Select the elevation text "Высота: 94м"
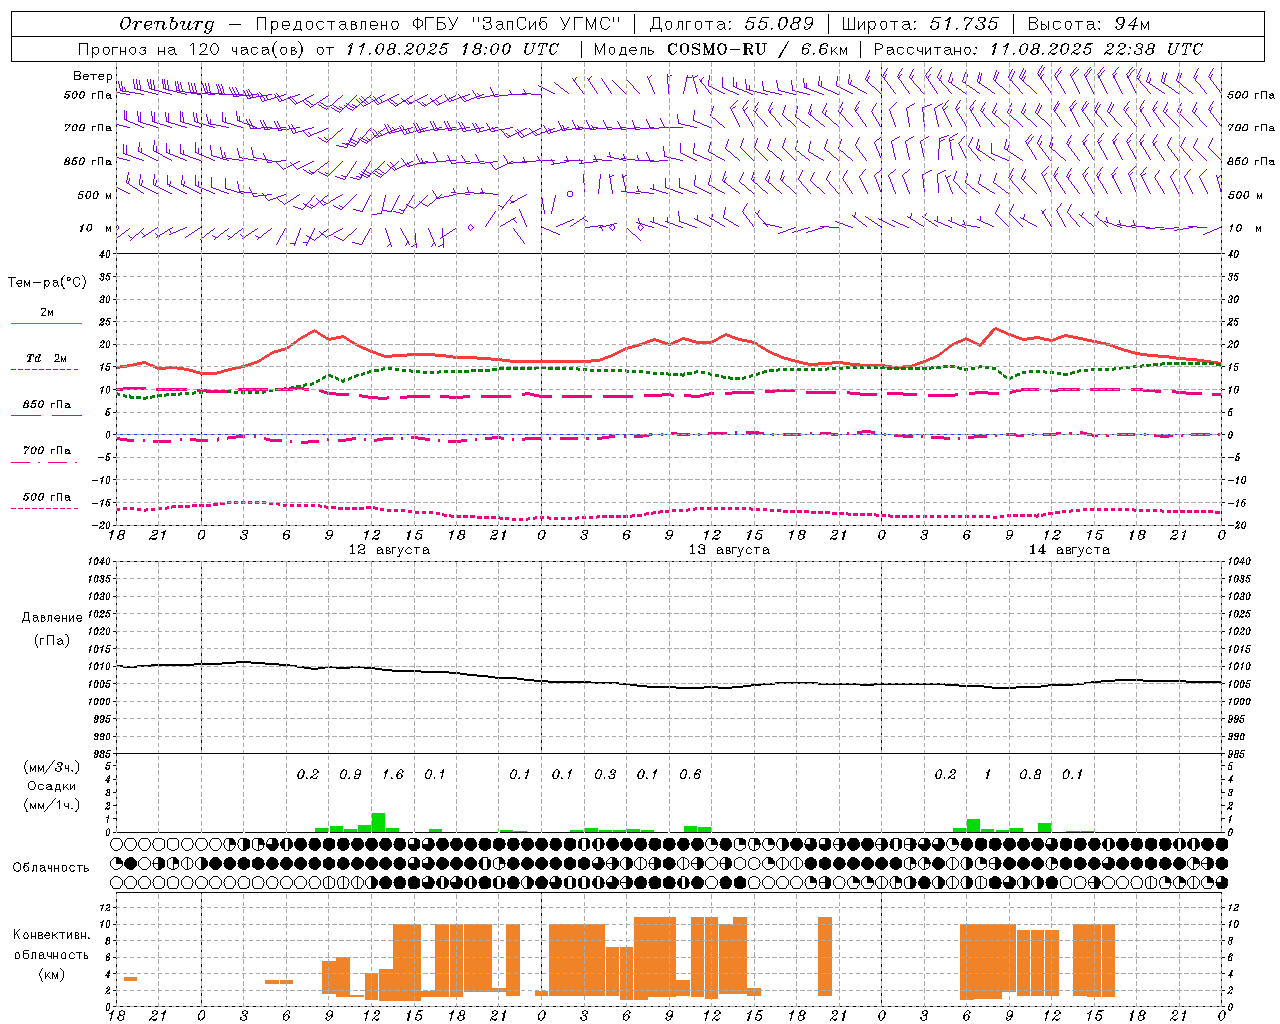1280x1024 pixels. (x=1089, y=24)
